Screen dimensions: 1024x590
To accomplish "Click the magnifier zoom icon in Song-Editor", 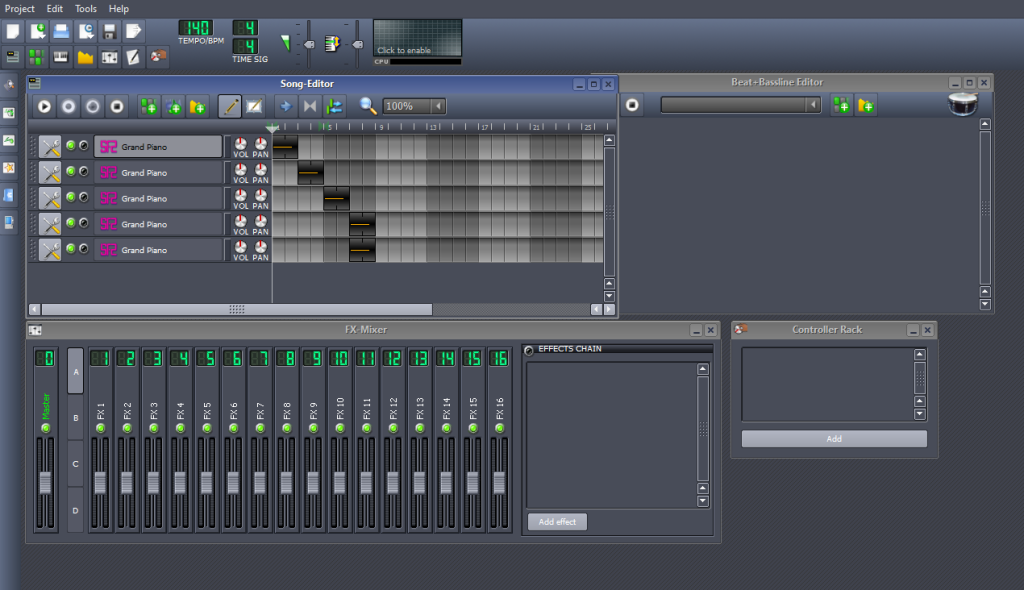I will [368, 106].
